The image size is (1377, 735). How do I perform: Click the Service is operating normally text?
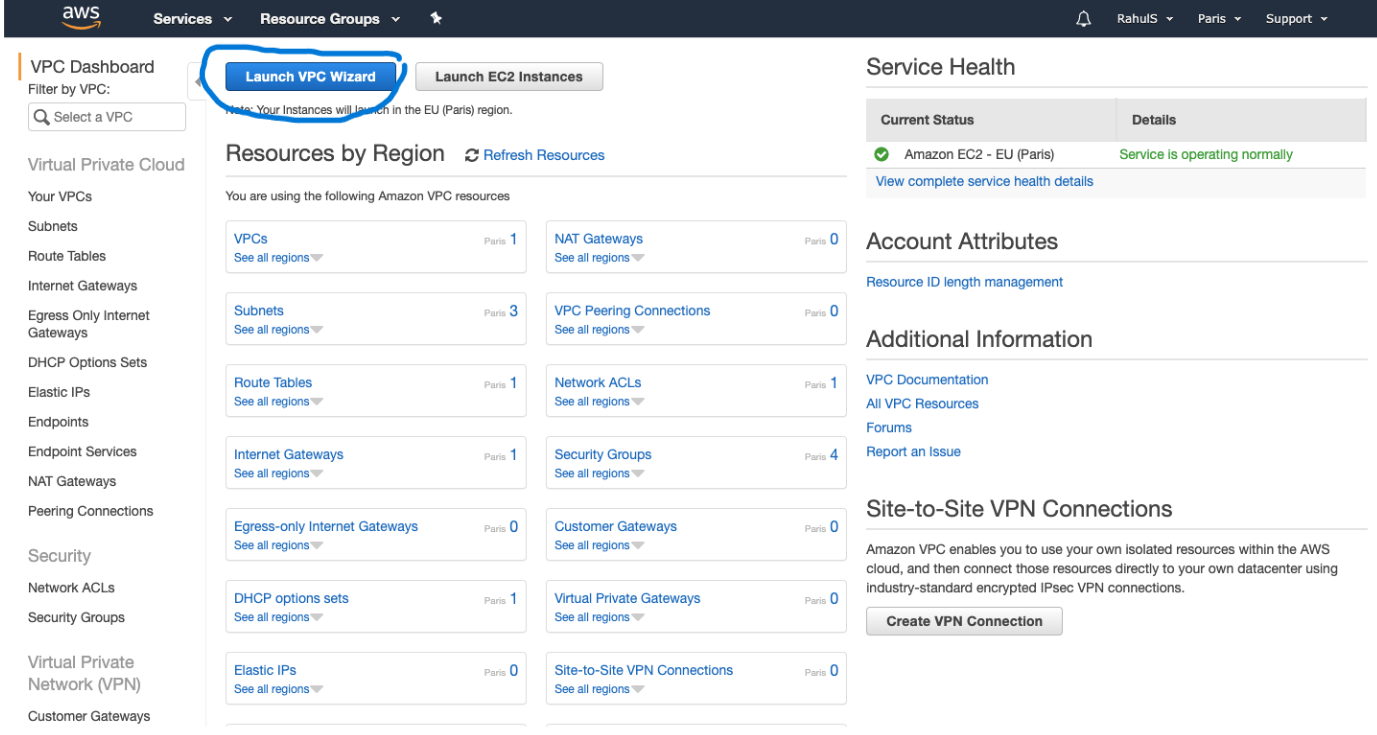point(1206,155)
